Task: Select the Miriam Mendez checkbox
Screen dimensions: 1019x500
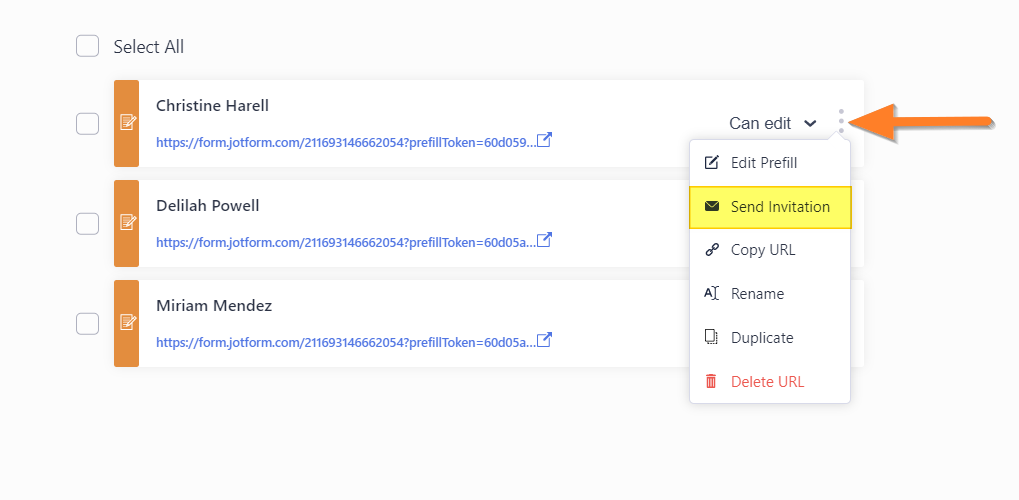Action: click(88, 323)
